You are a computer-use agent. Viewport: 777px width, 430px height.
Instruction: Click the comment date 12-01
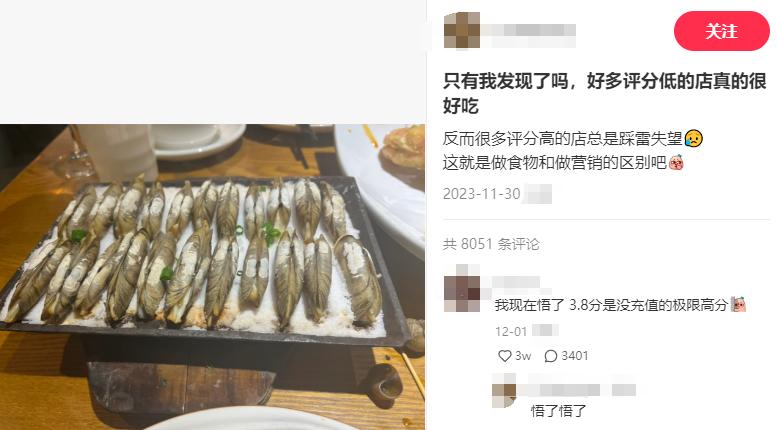click(511, 331)
